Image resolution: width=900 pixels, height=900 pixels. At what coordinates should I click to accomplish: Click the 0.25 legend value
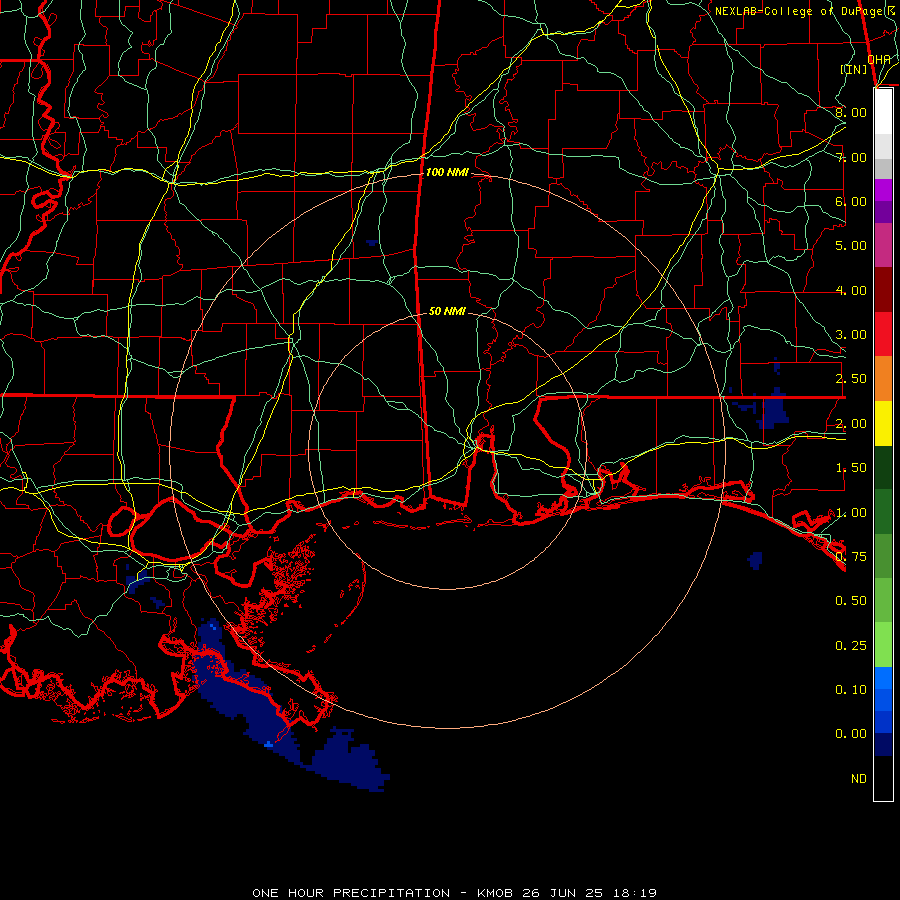[851, 646]
